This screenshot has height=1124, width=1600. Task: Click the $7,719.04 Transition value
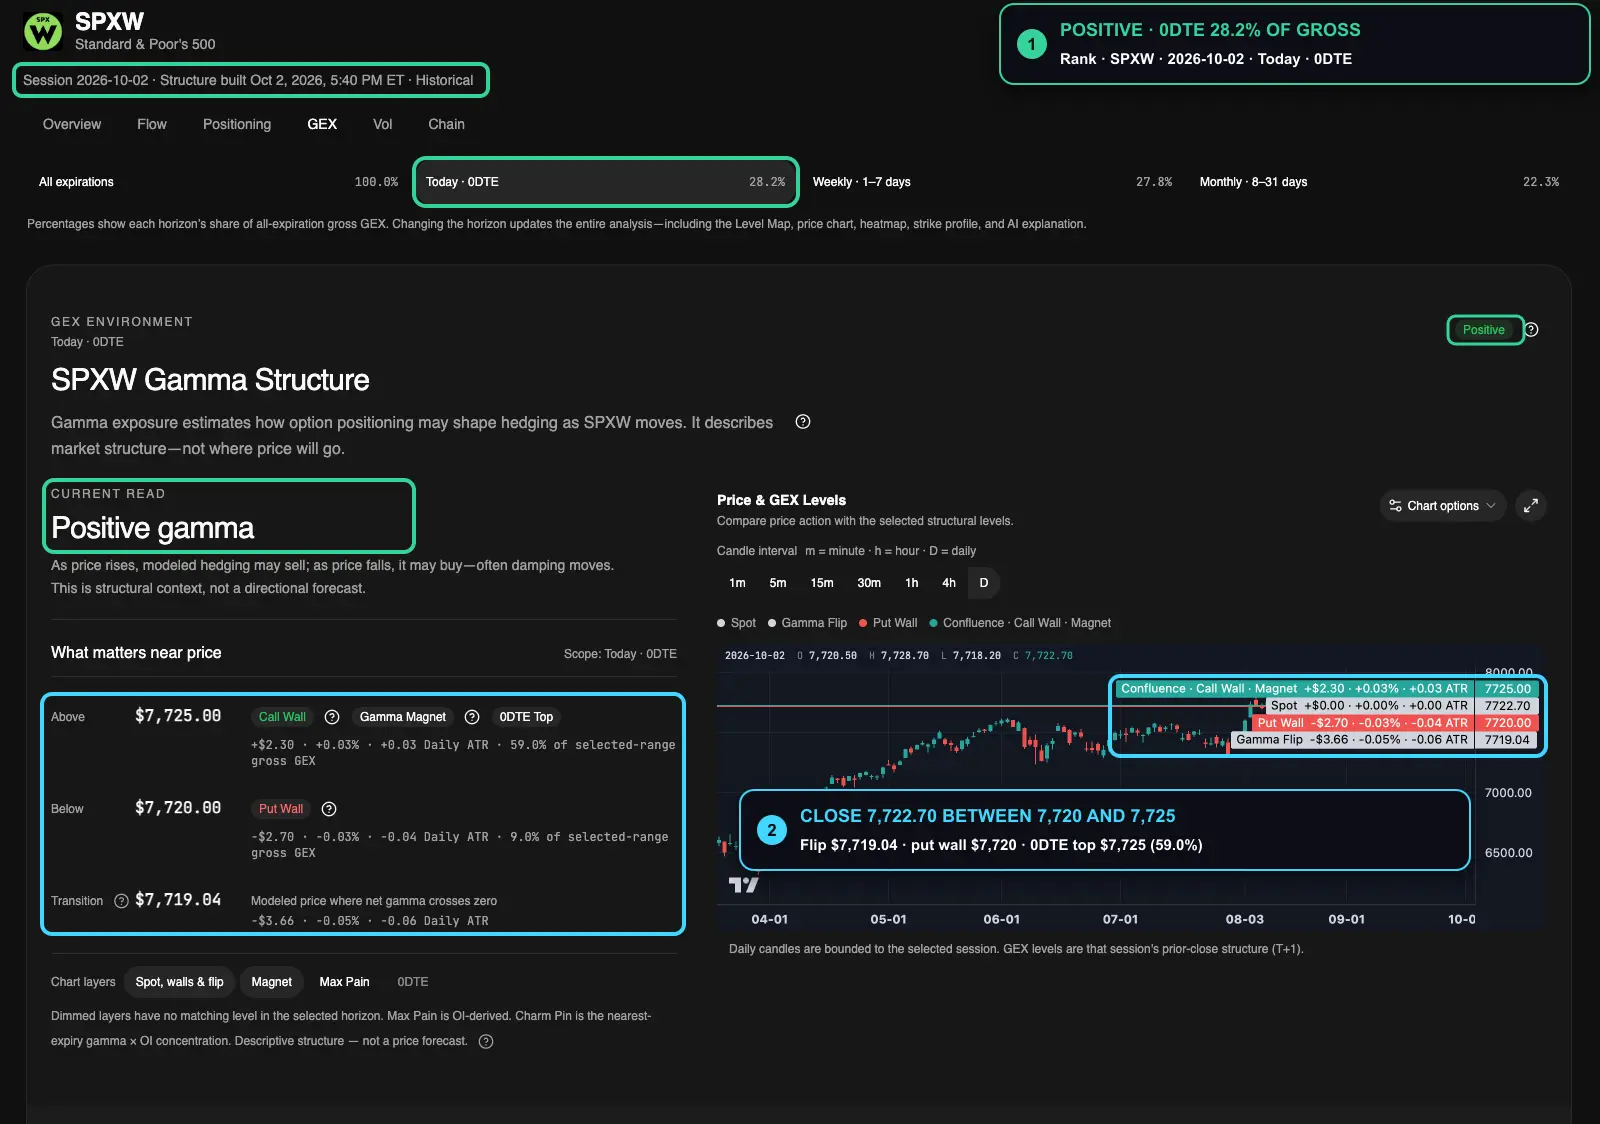[178, 900]
